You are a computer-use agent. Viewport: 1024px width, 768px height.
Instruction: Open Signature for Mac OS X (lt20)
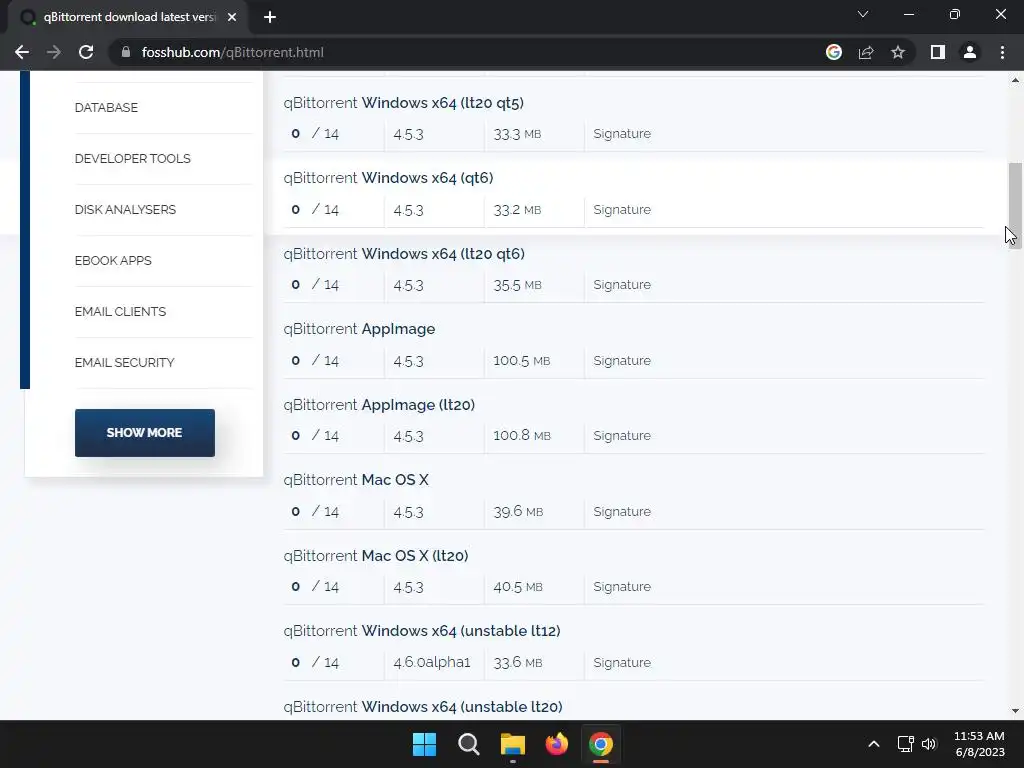tap(622, 586)
